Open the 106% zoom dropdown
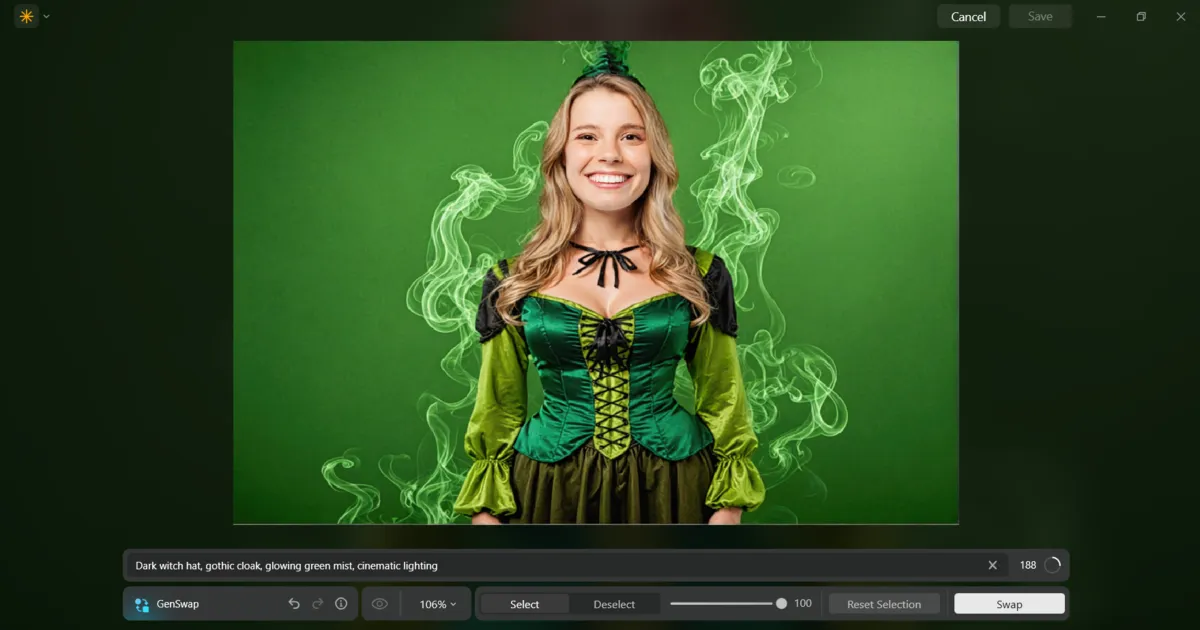 [435, 603]
